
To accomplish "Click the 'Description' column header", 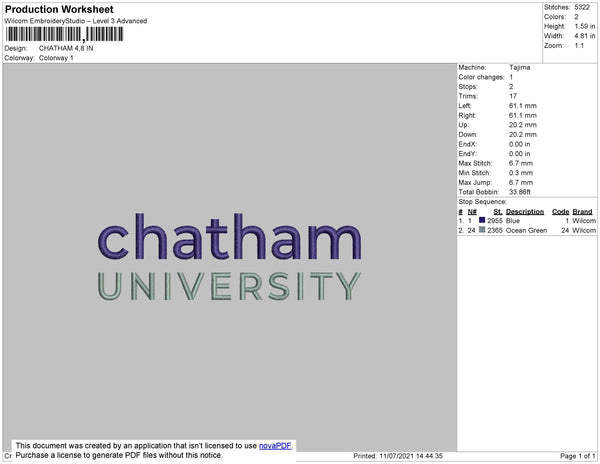I will [x=525, y=212].
